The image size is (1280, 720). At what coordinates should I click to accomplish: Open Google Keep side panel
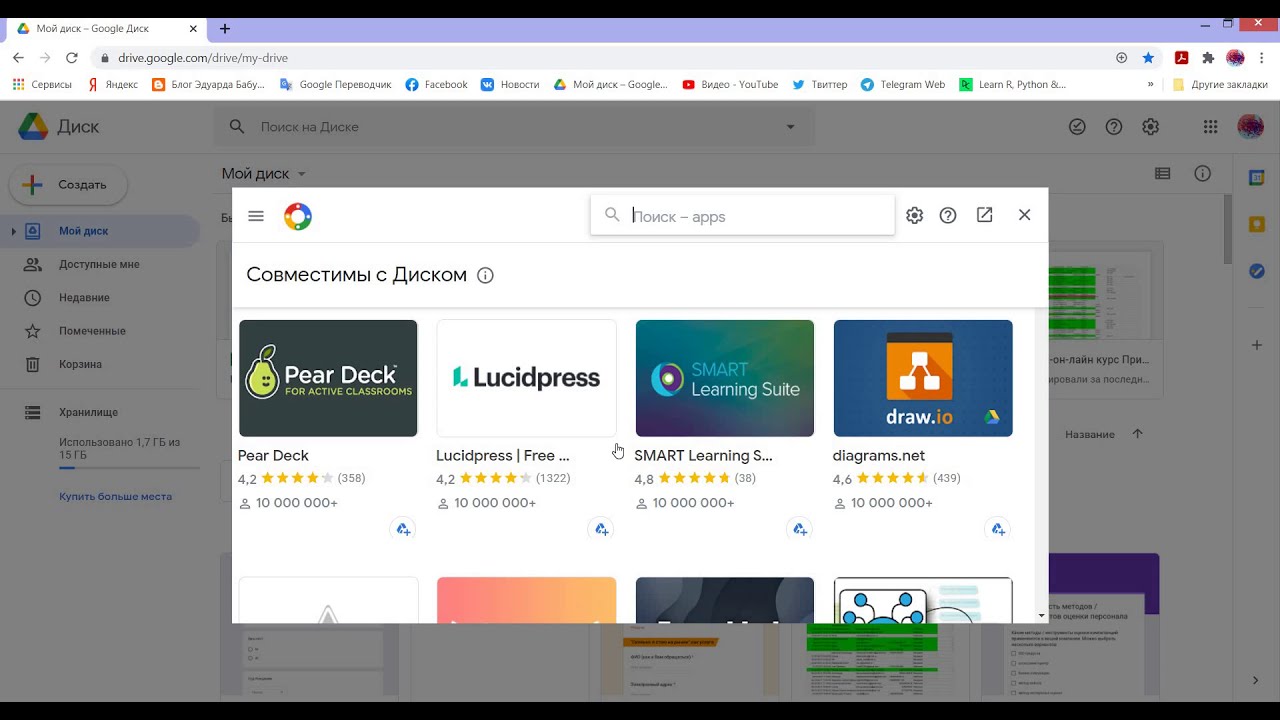(1257, 224)
